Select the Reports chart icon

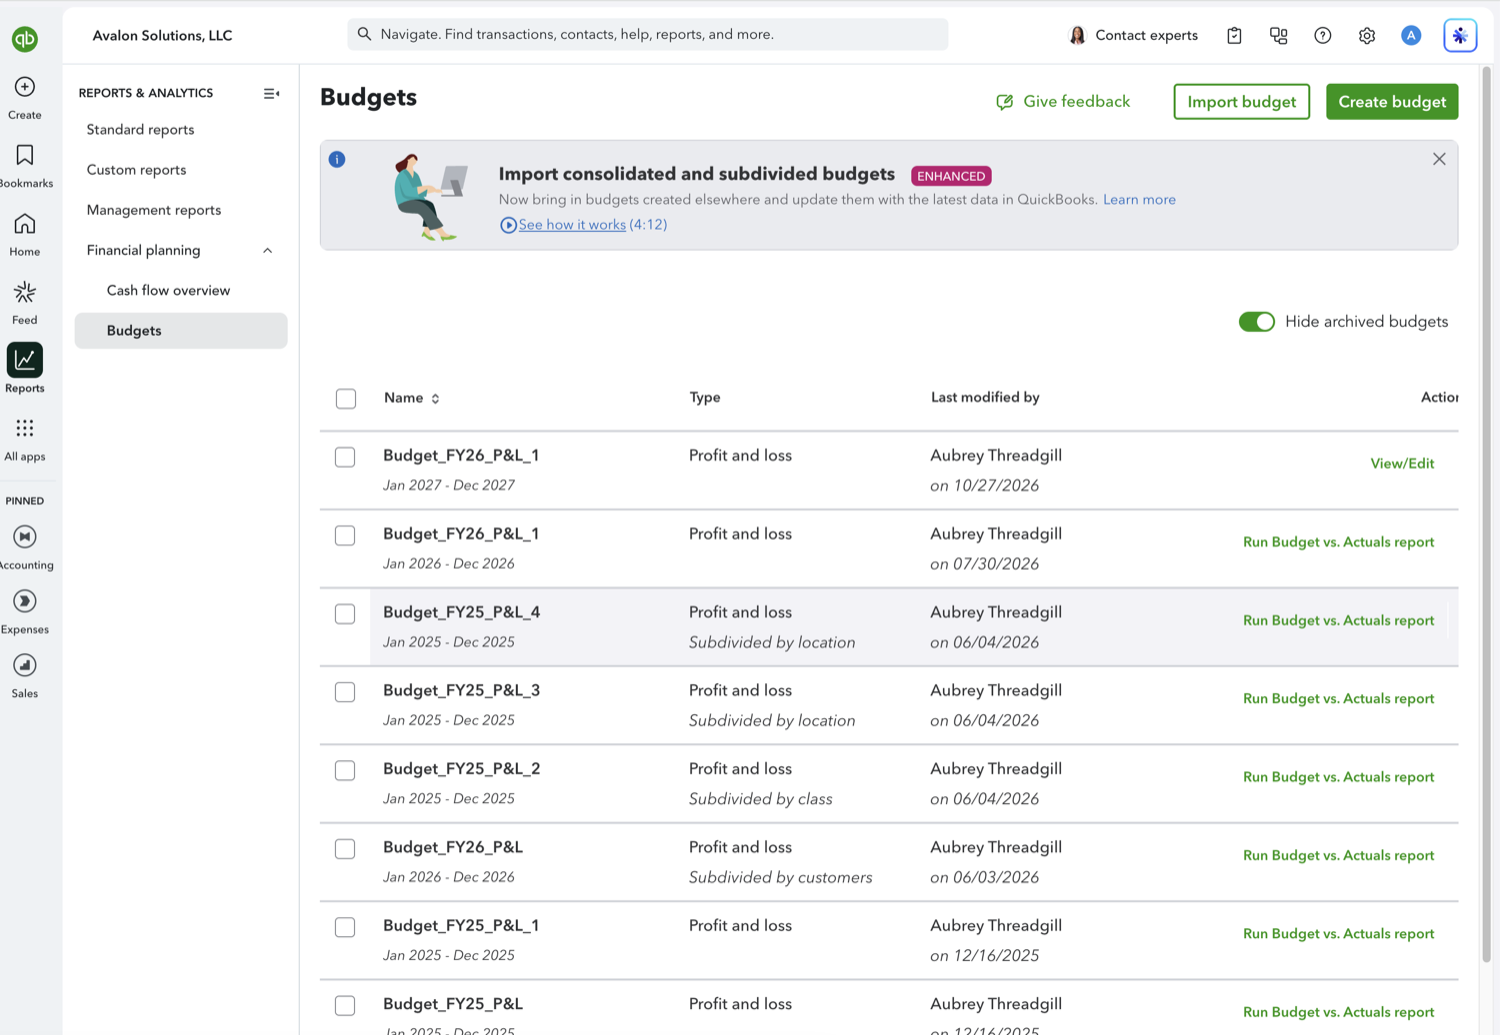point(25,360)
